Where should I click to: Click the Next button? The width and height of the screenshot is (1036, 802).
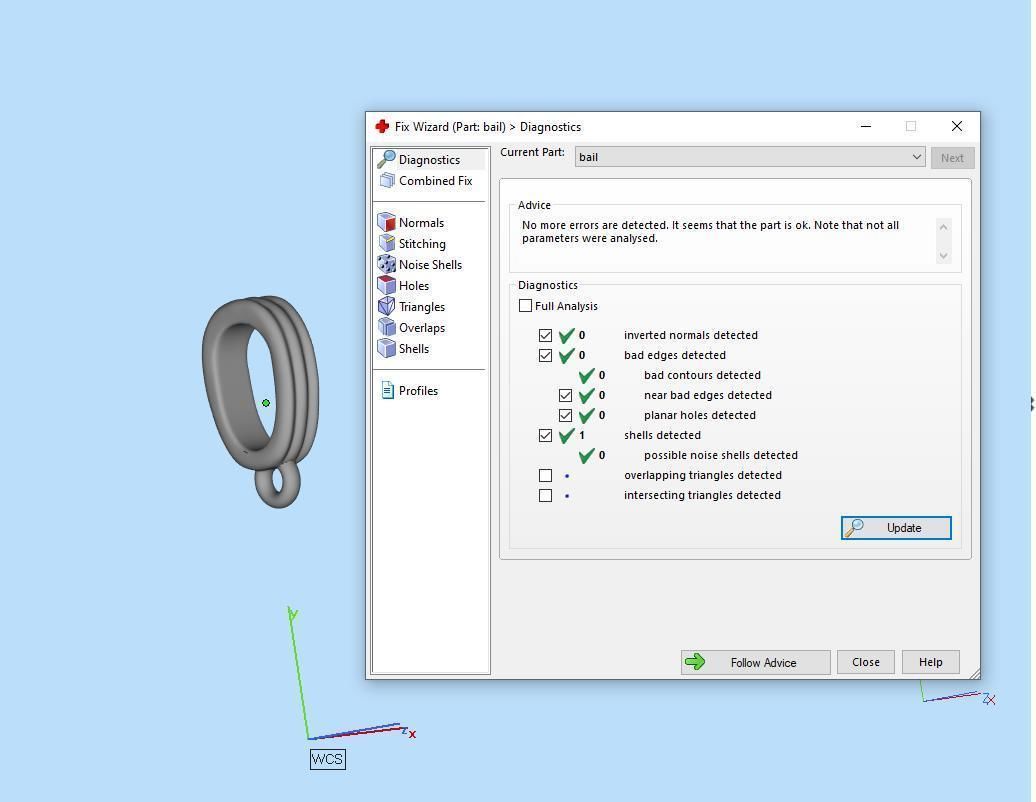952,158
